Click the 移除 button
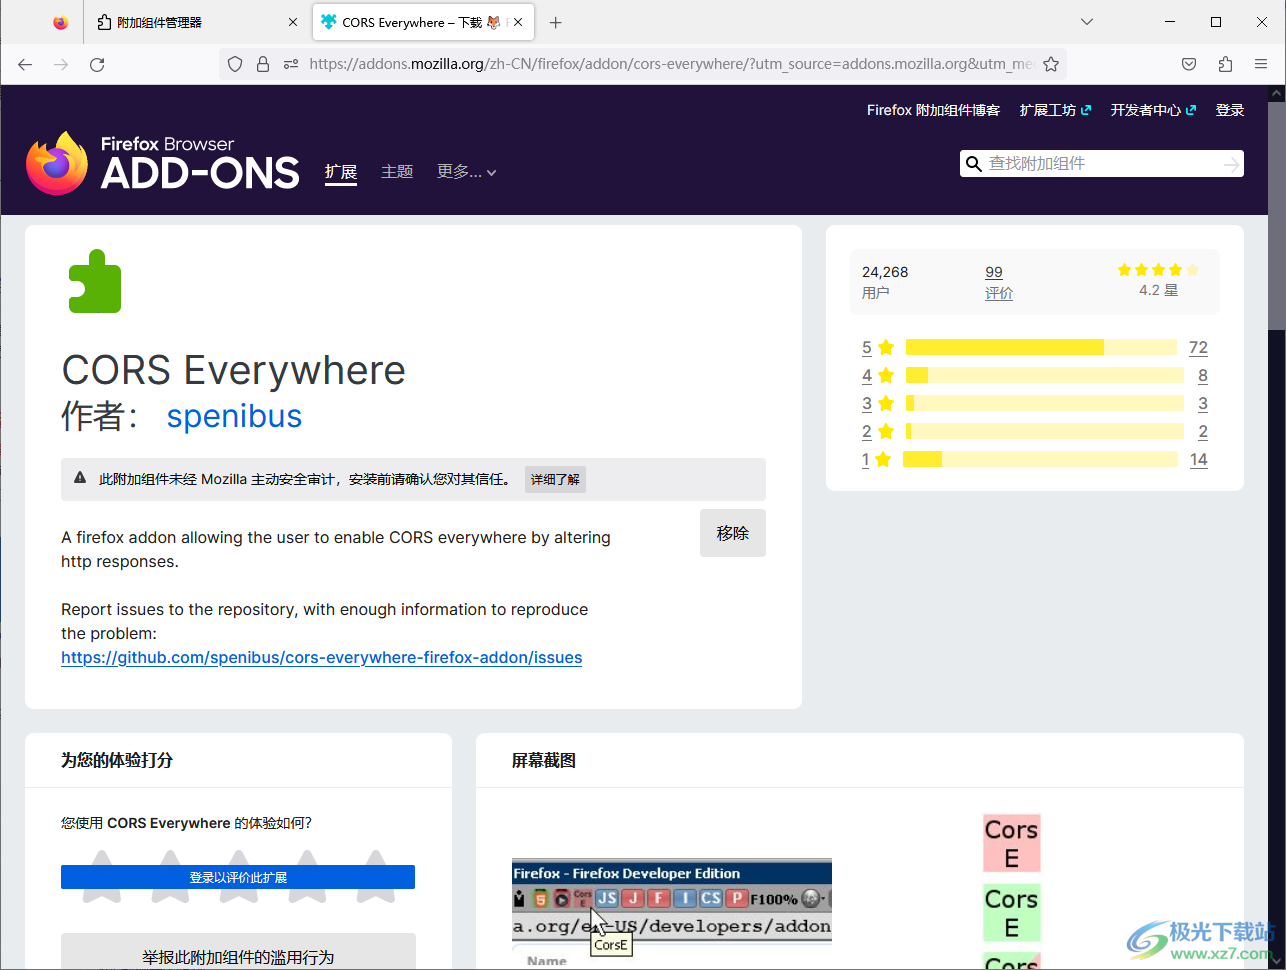This screenshot has height=970, width=1286. pos(733,533)
